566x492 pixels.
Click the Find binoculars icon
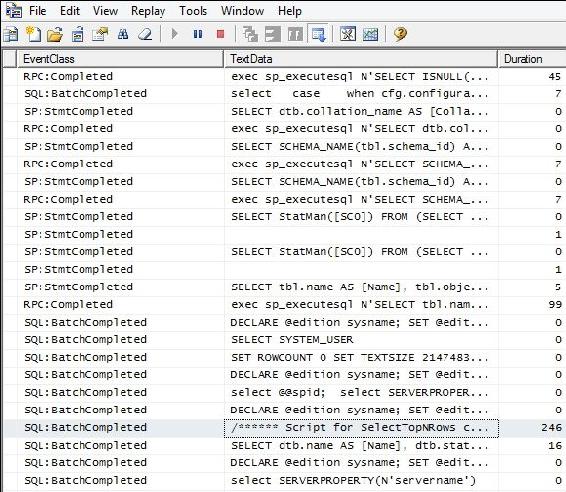123,35
